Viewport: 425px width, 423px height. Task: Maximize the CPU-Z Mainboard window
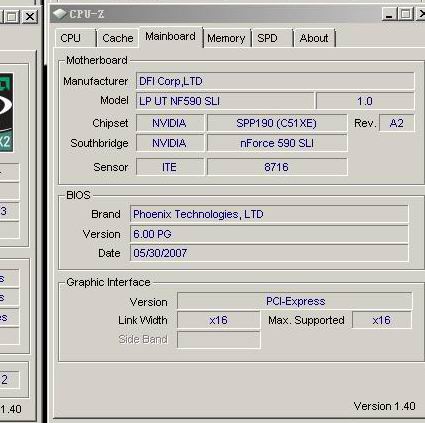pos(405,14)
